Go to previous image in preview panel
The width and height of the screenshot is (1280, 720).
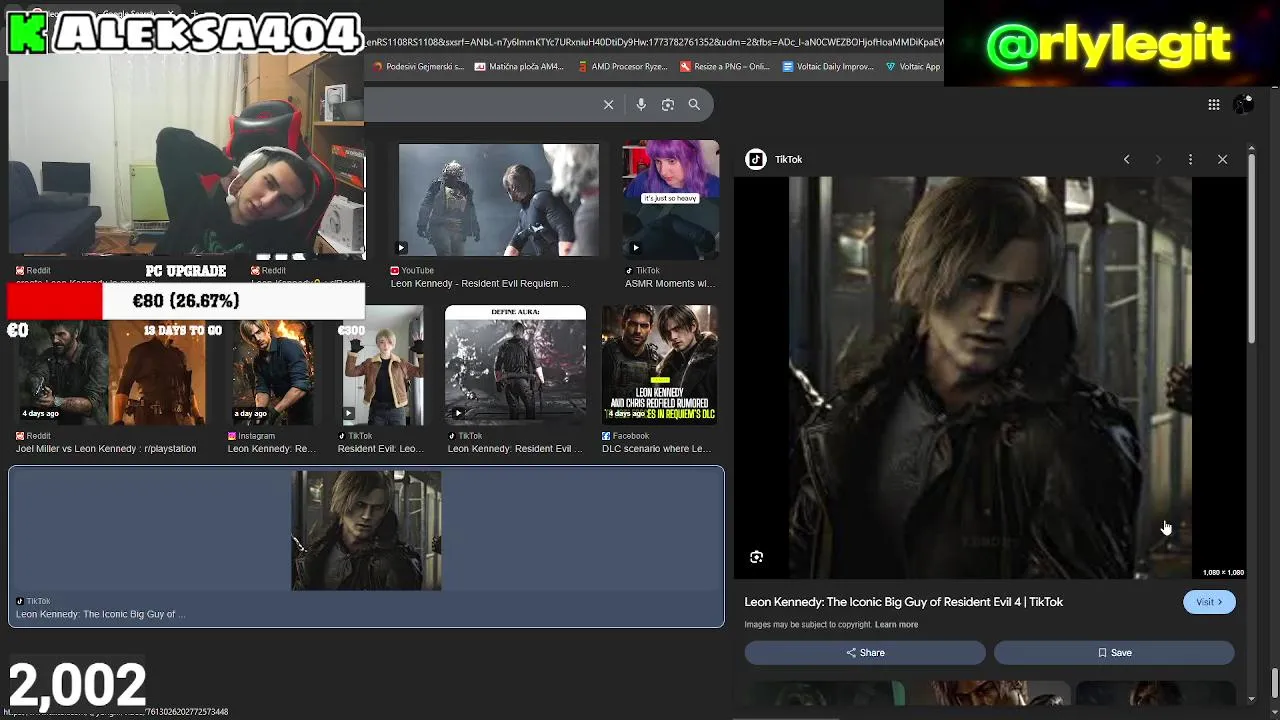tap(1126, 159)
